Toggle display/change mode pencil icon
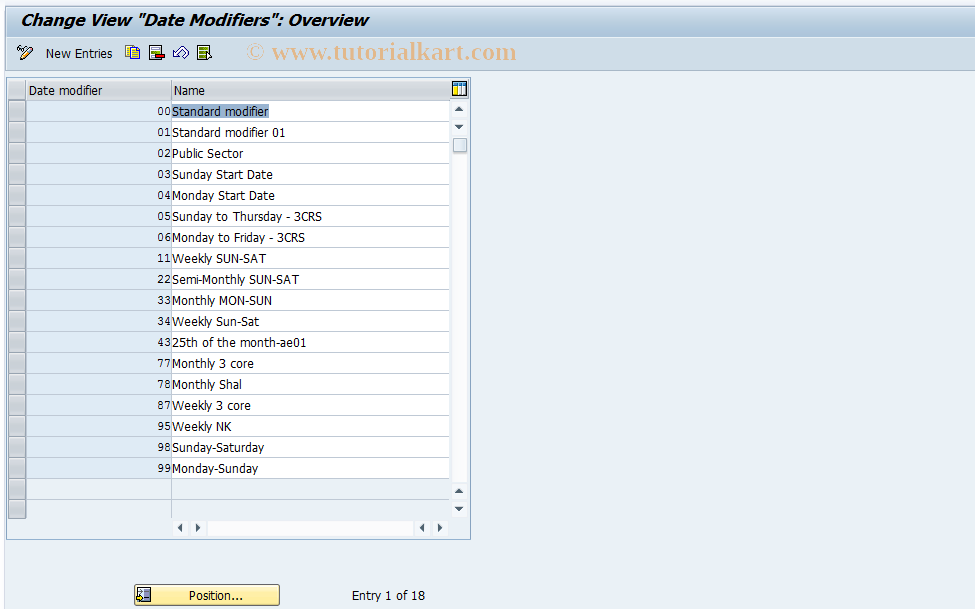 25,53
